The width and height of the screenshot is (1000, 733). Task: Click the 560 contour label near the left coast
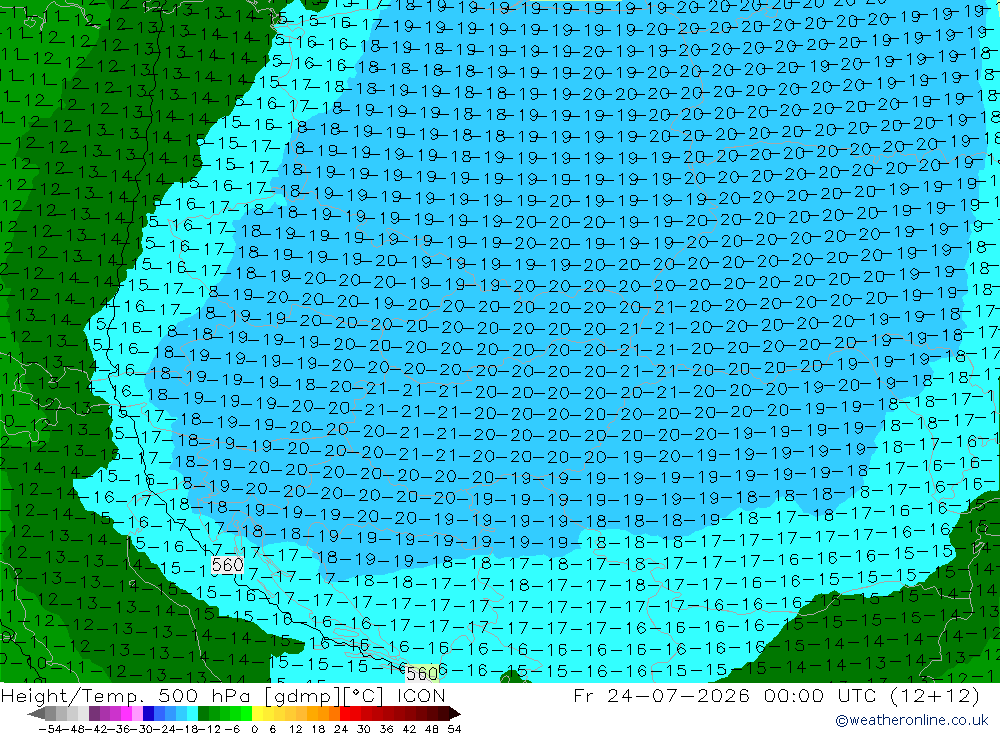click(x=227, y=565)
